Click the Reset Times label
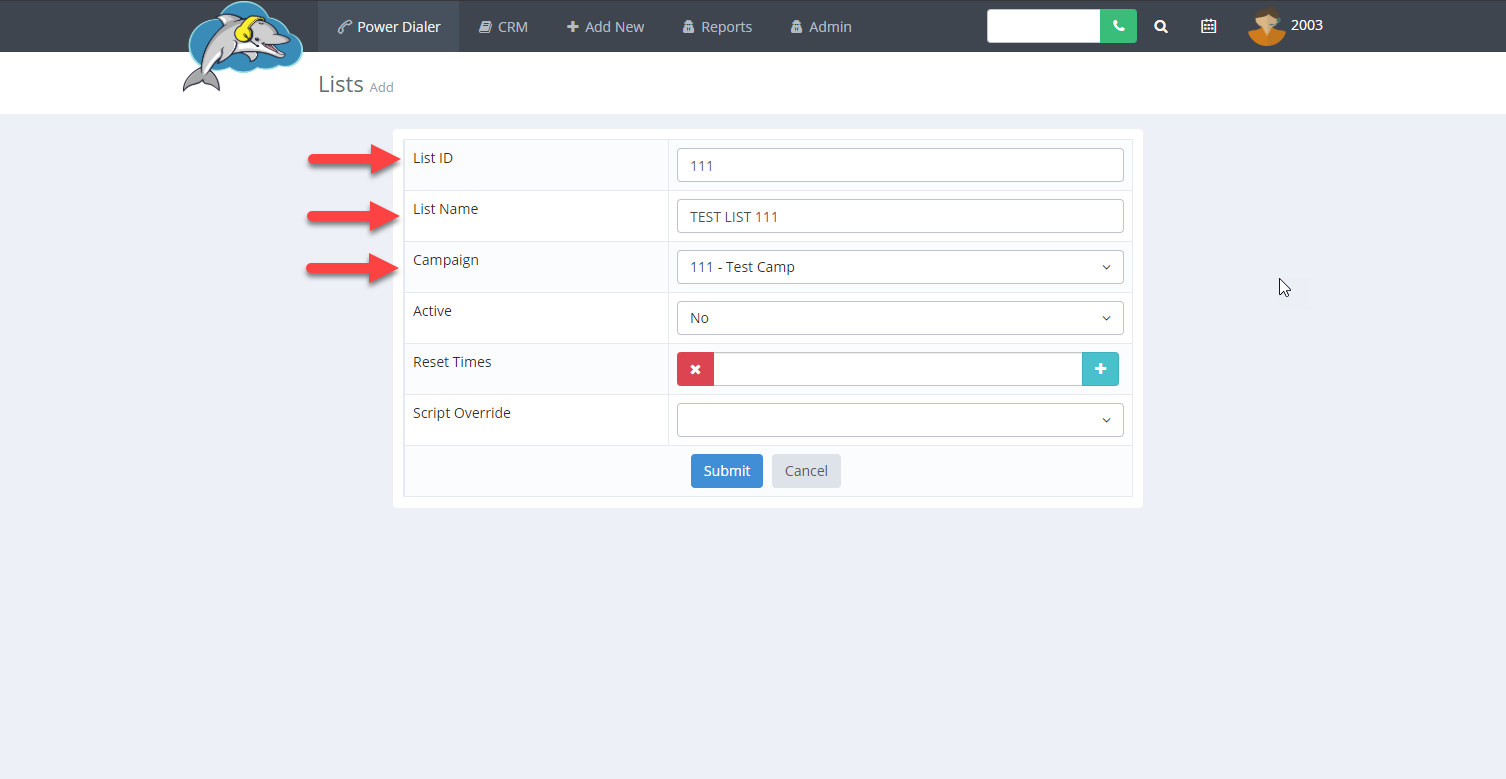The width and height of the screenshot is (1506, 779). coord(452,362)
